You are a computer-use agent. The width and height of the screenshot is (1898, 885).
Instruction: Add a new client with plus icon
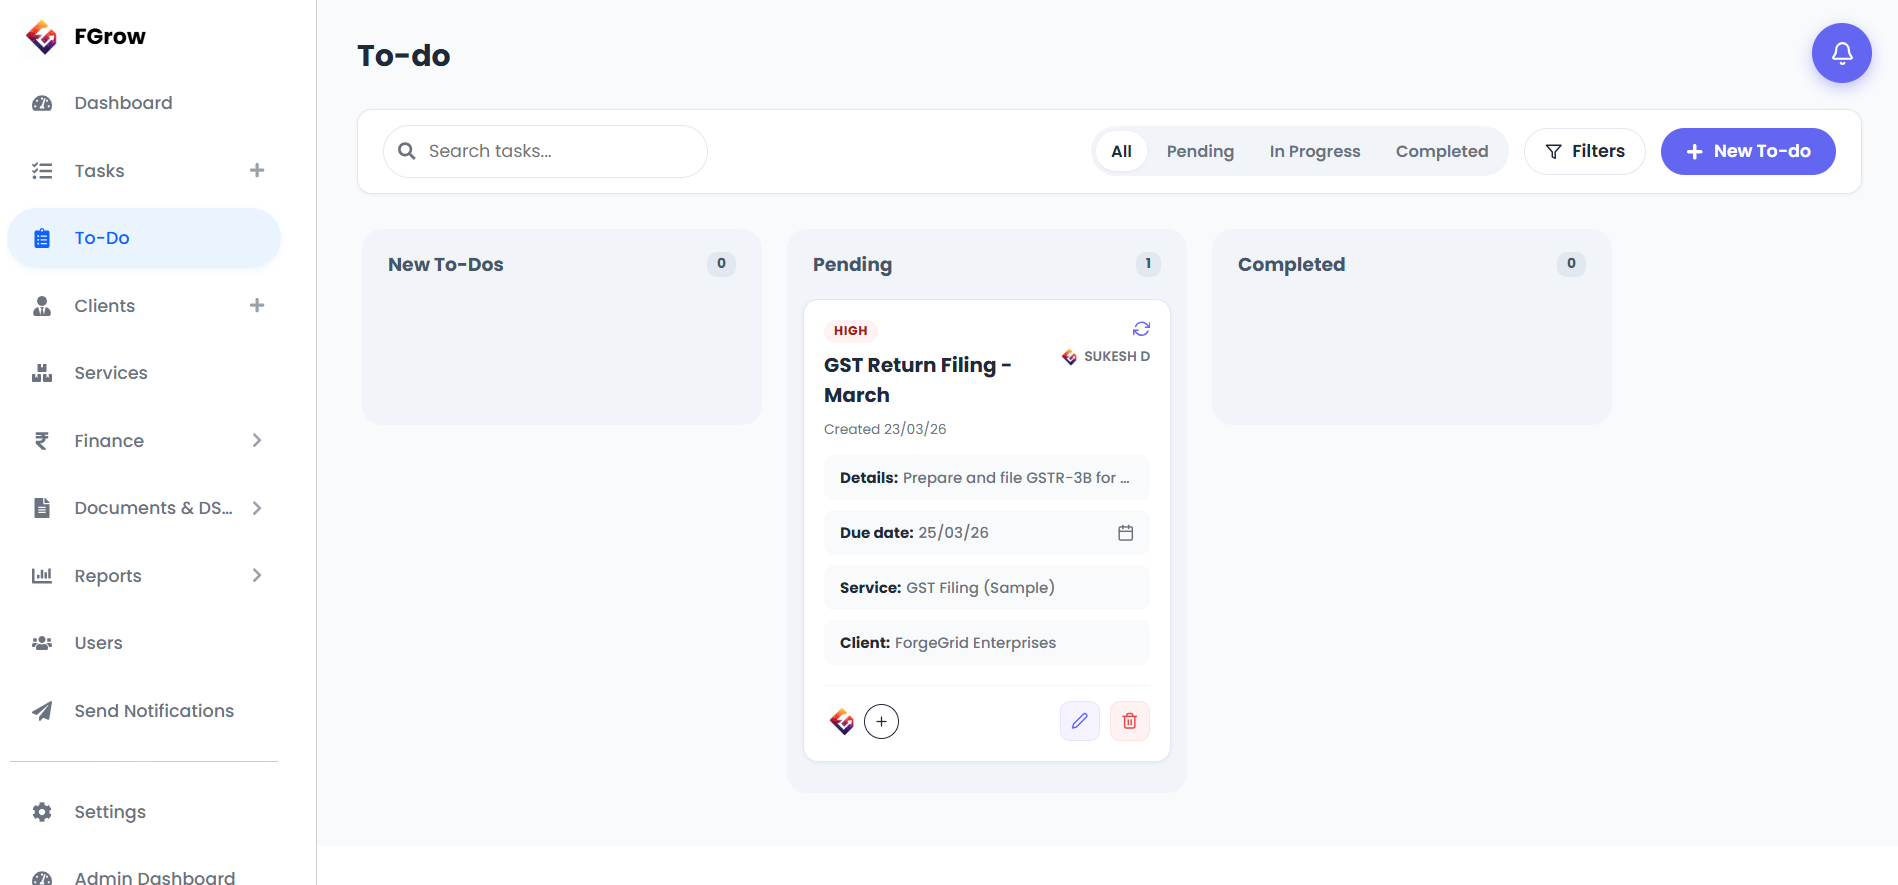tap(257, 305)
